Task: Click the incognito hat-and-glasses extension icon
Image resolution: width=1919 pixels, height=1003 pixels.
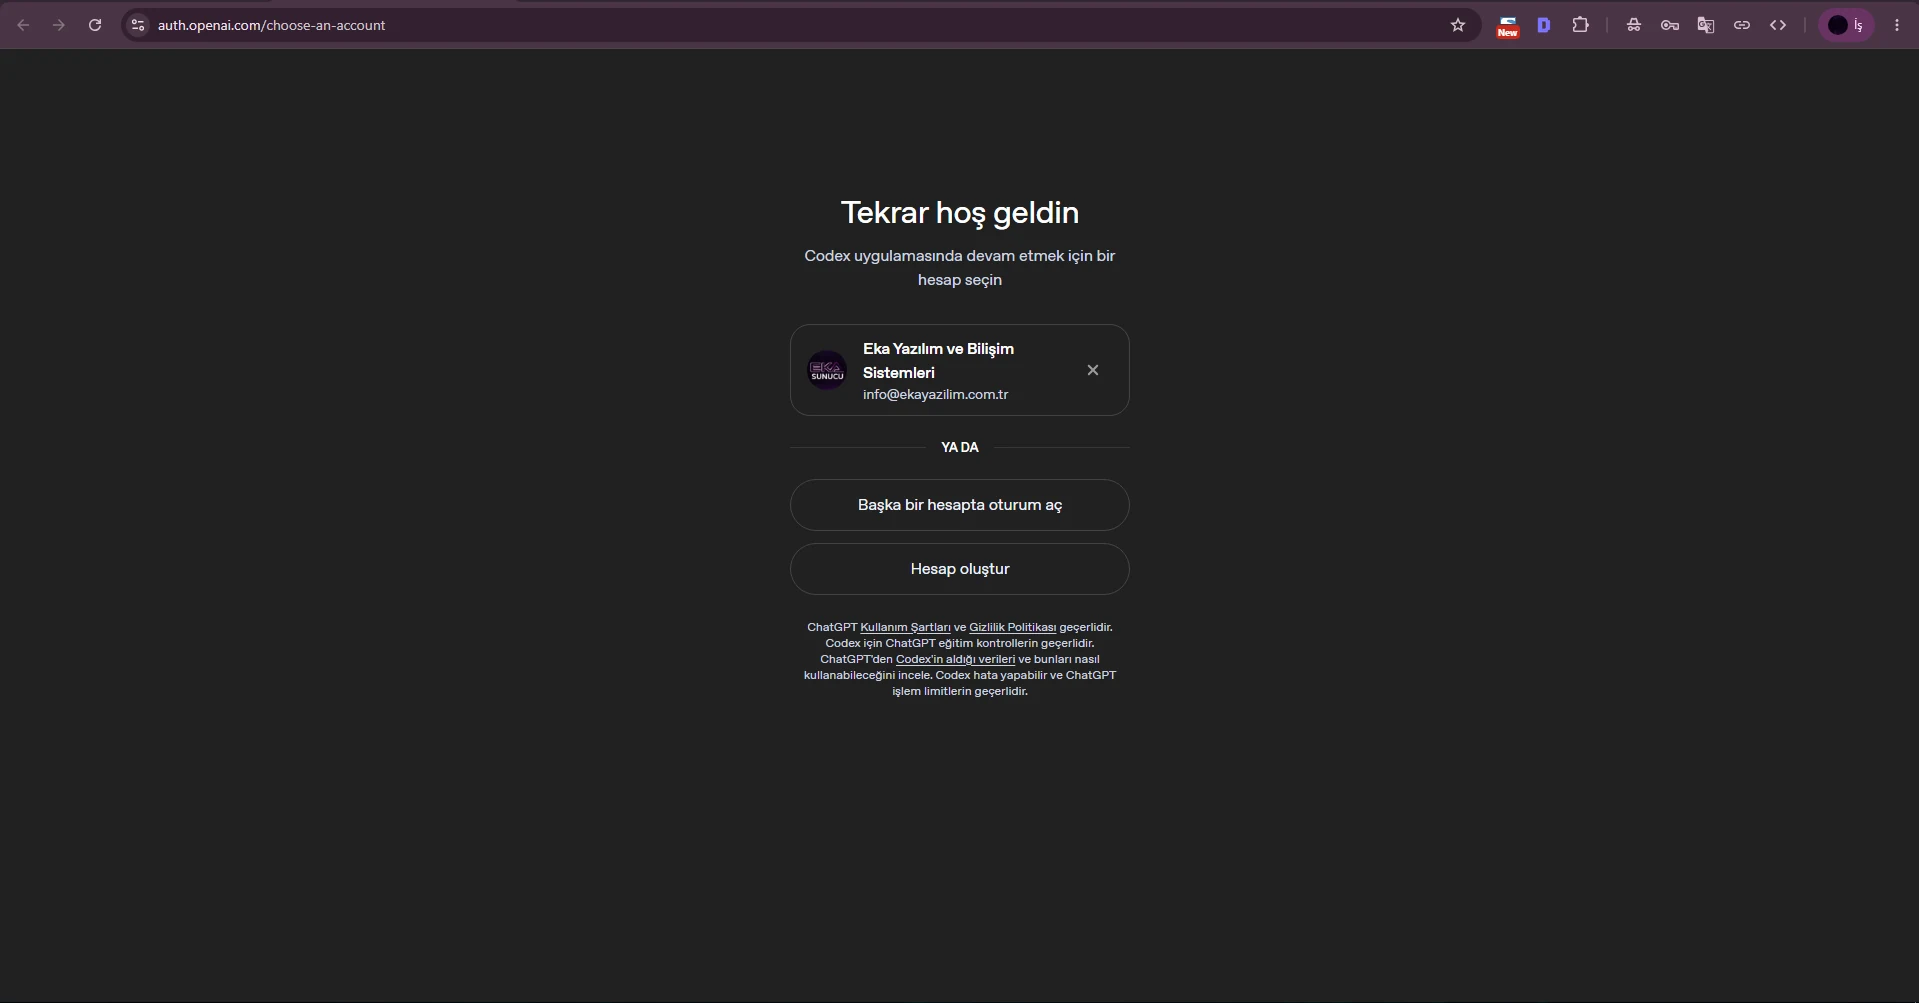Action: [1634, 25]
